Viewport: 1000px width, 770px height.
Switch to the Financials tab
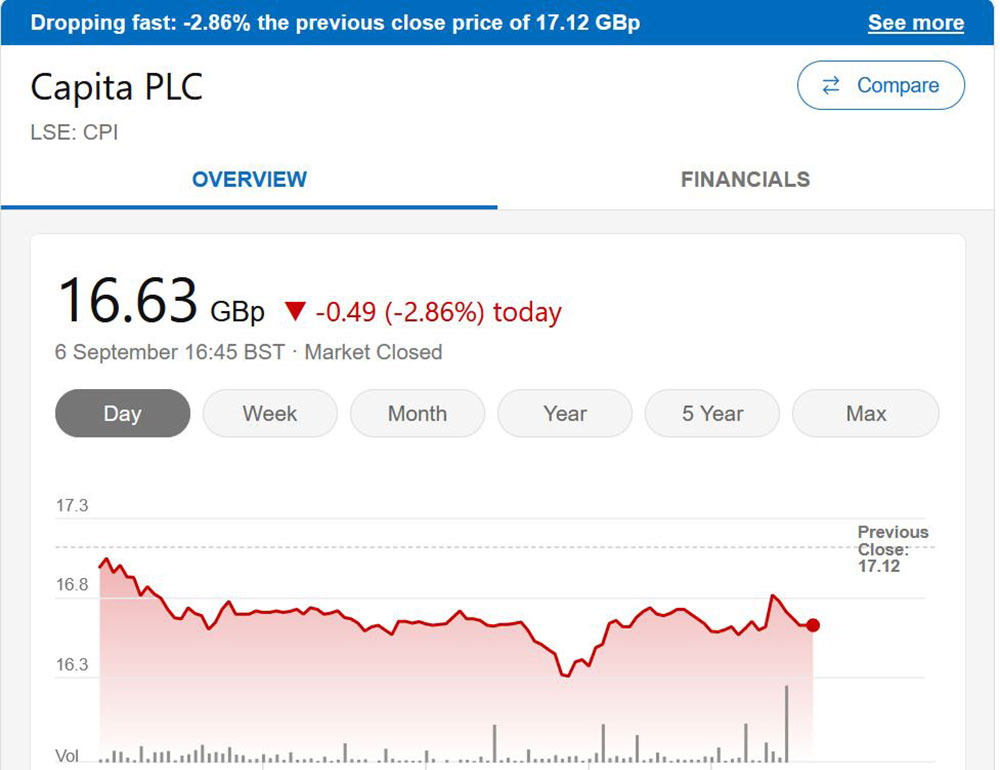pos(745,180)
